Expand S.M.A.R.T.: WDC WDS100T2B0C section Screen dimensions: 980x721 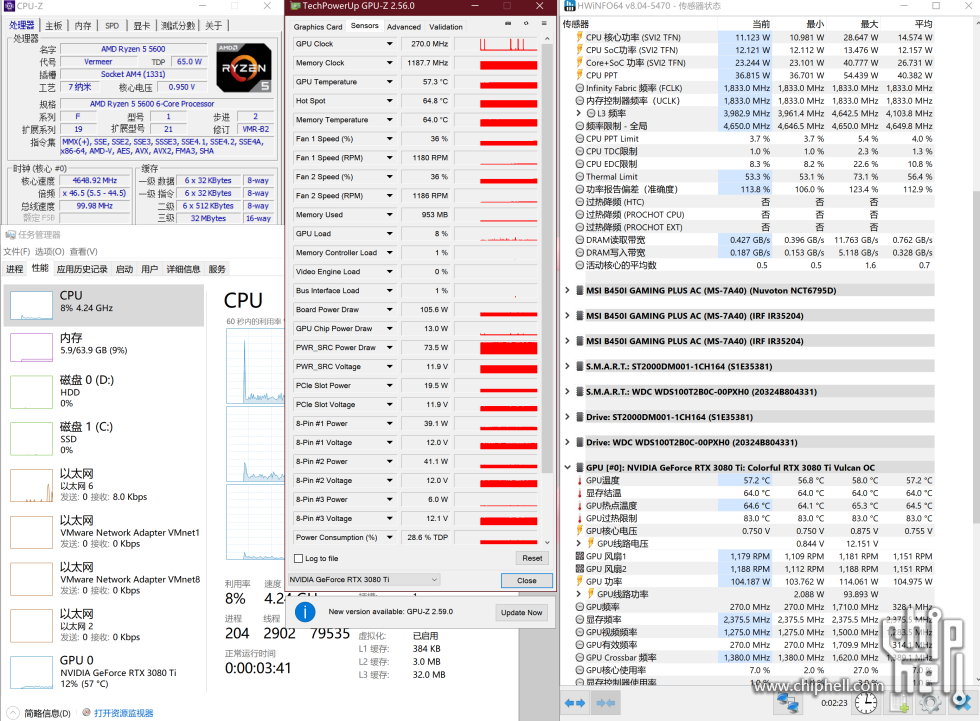click(567, 392)
